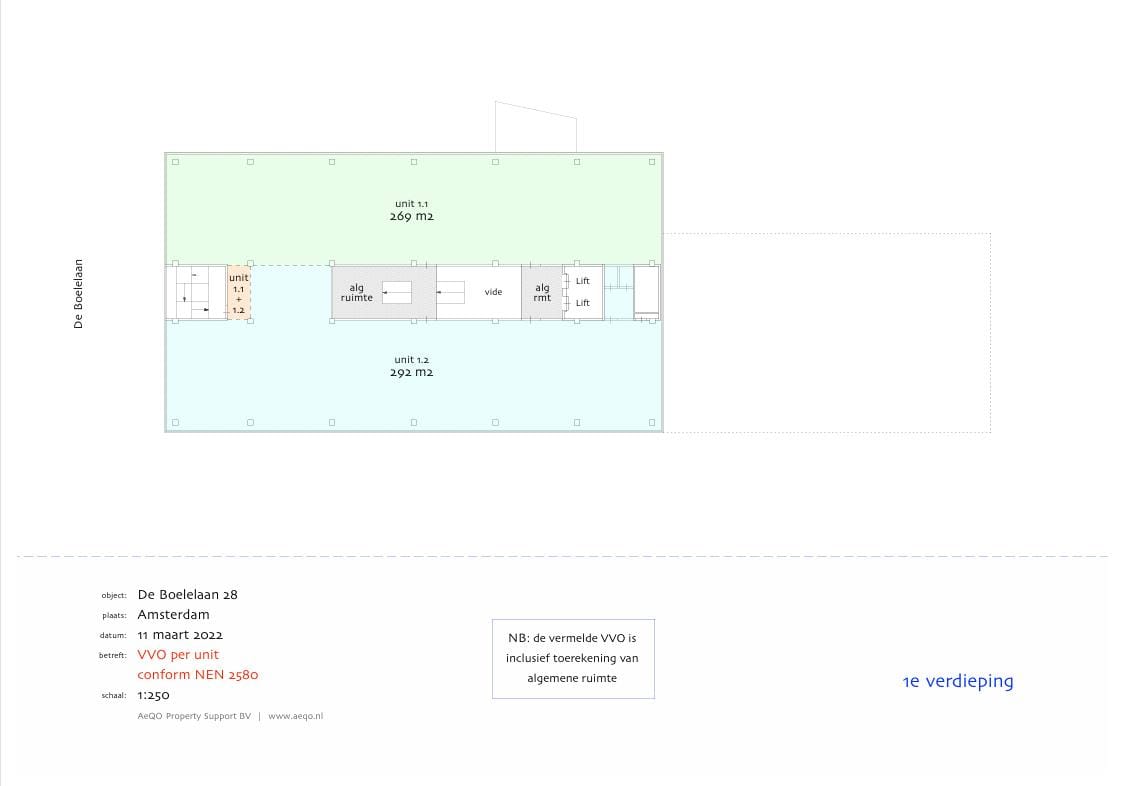The width and height of the screenshot is (1122, 786).
Task: Click the NB note box about VVO
Action: pos(573,658)
